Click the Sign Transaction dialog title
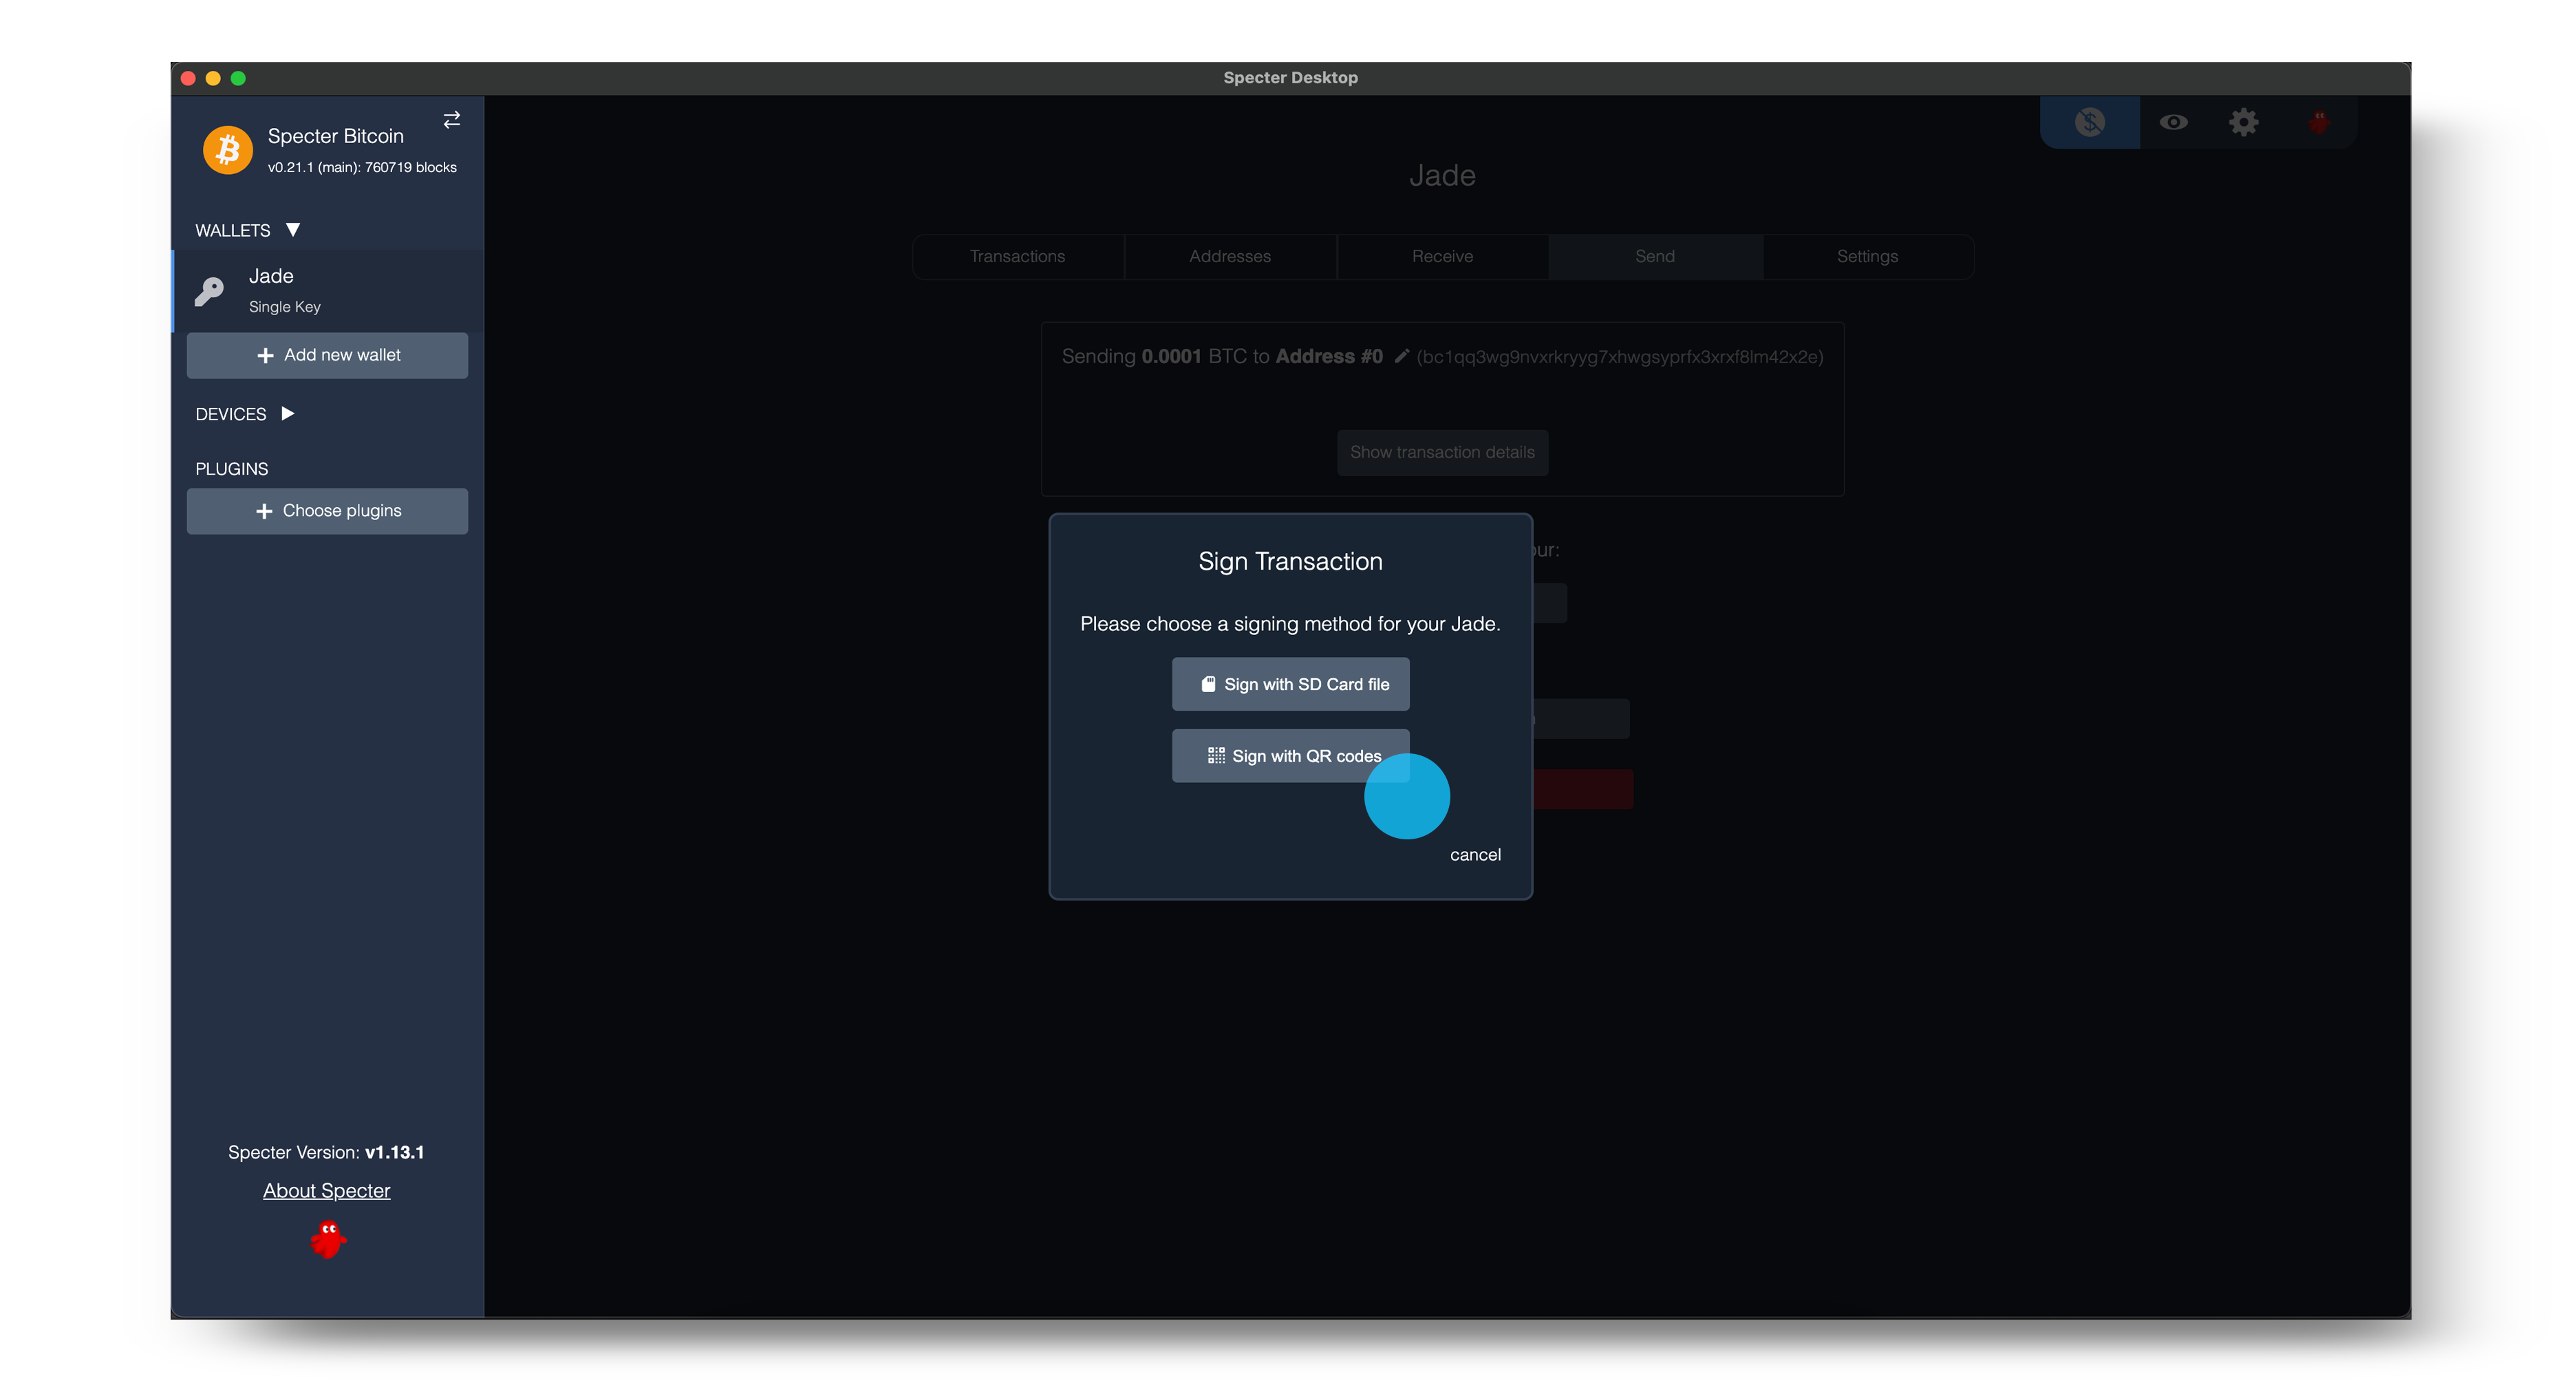 click(x=1290, y=561)
